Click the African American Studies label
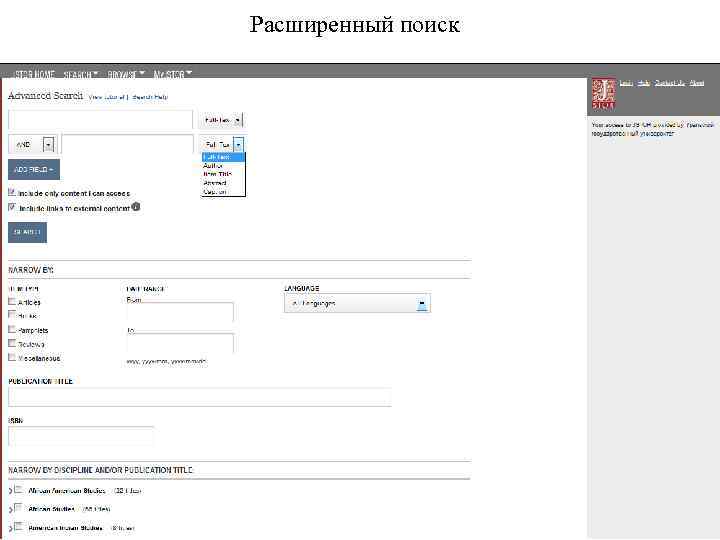 point(67,490)
